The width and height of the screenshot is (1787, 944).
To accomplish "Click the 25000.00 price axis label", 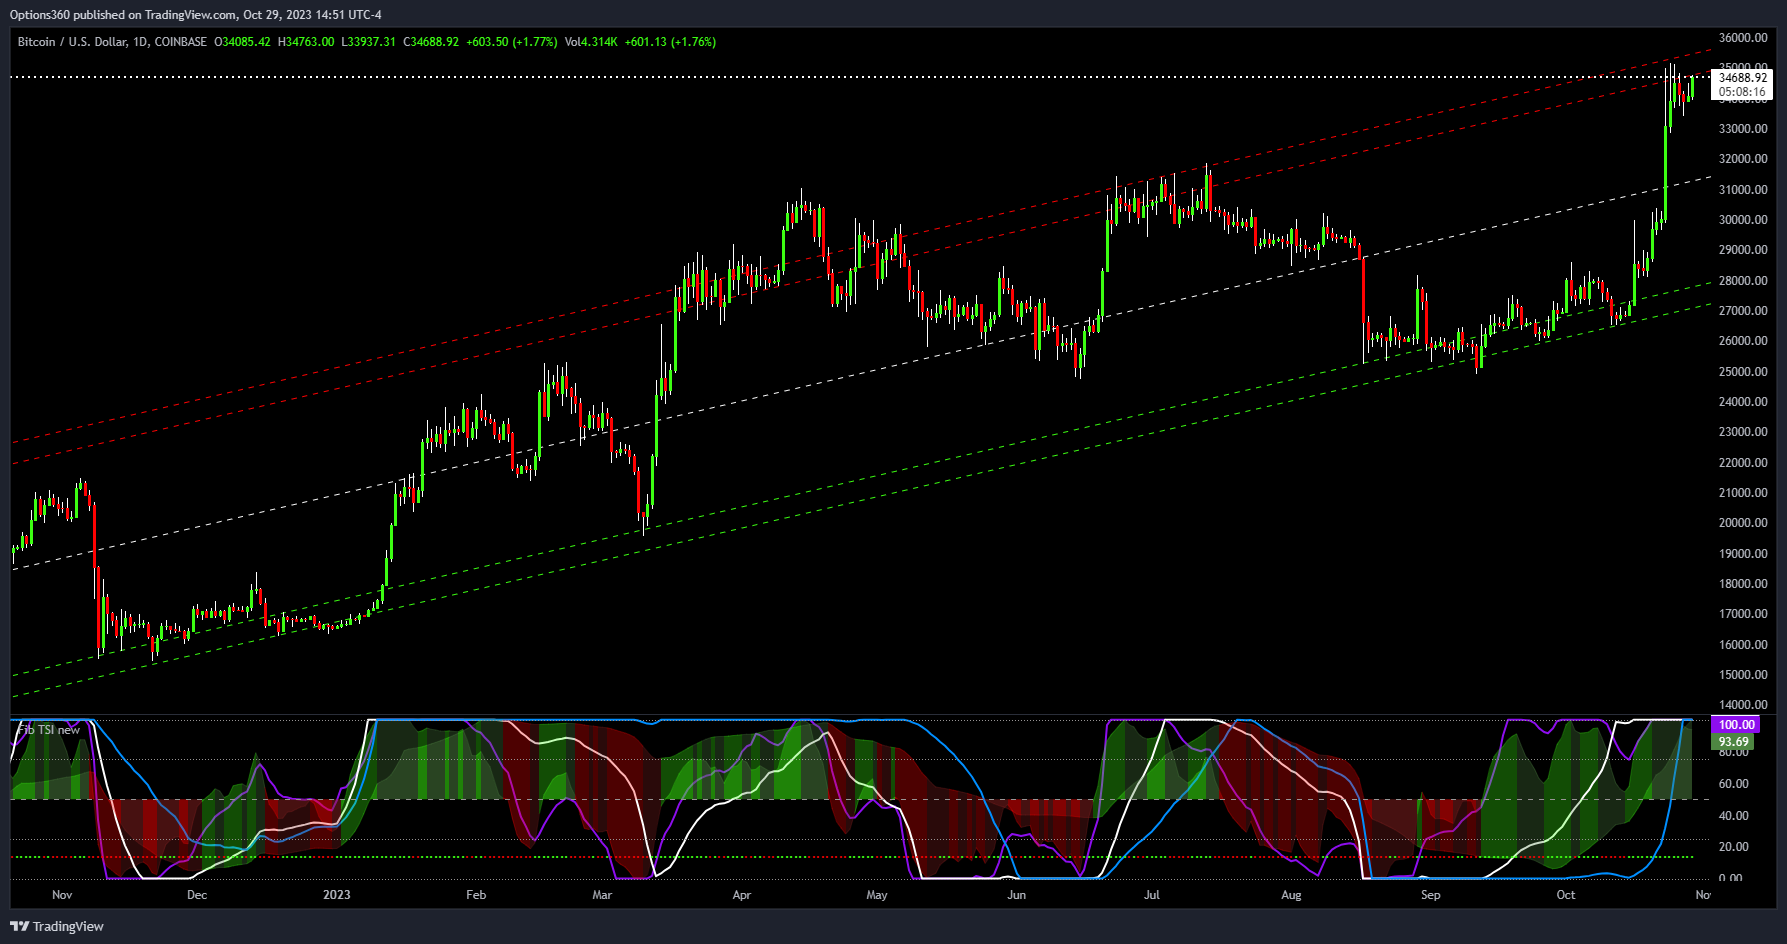I will 1743,372.
